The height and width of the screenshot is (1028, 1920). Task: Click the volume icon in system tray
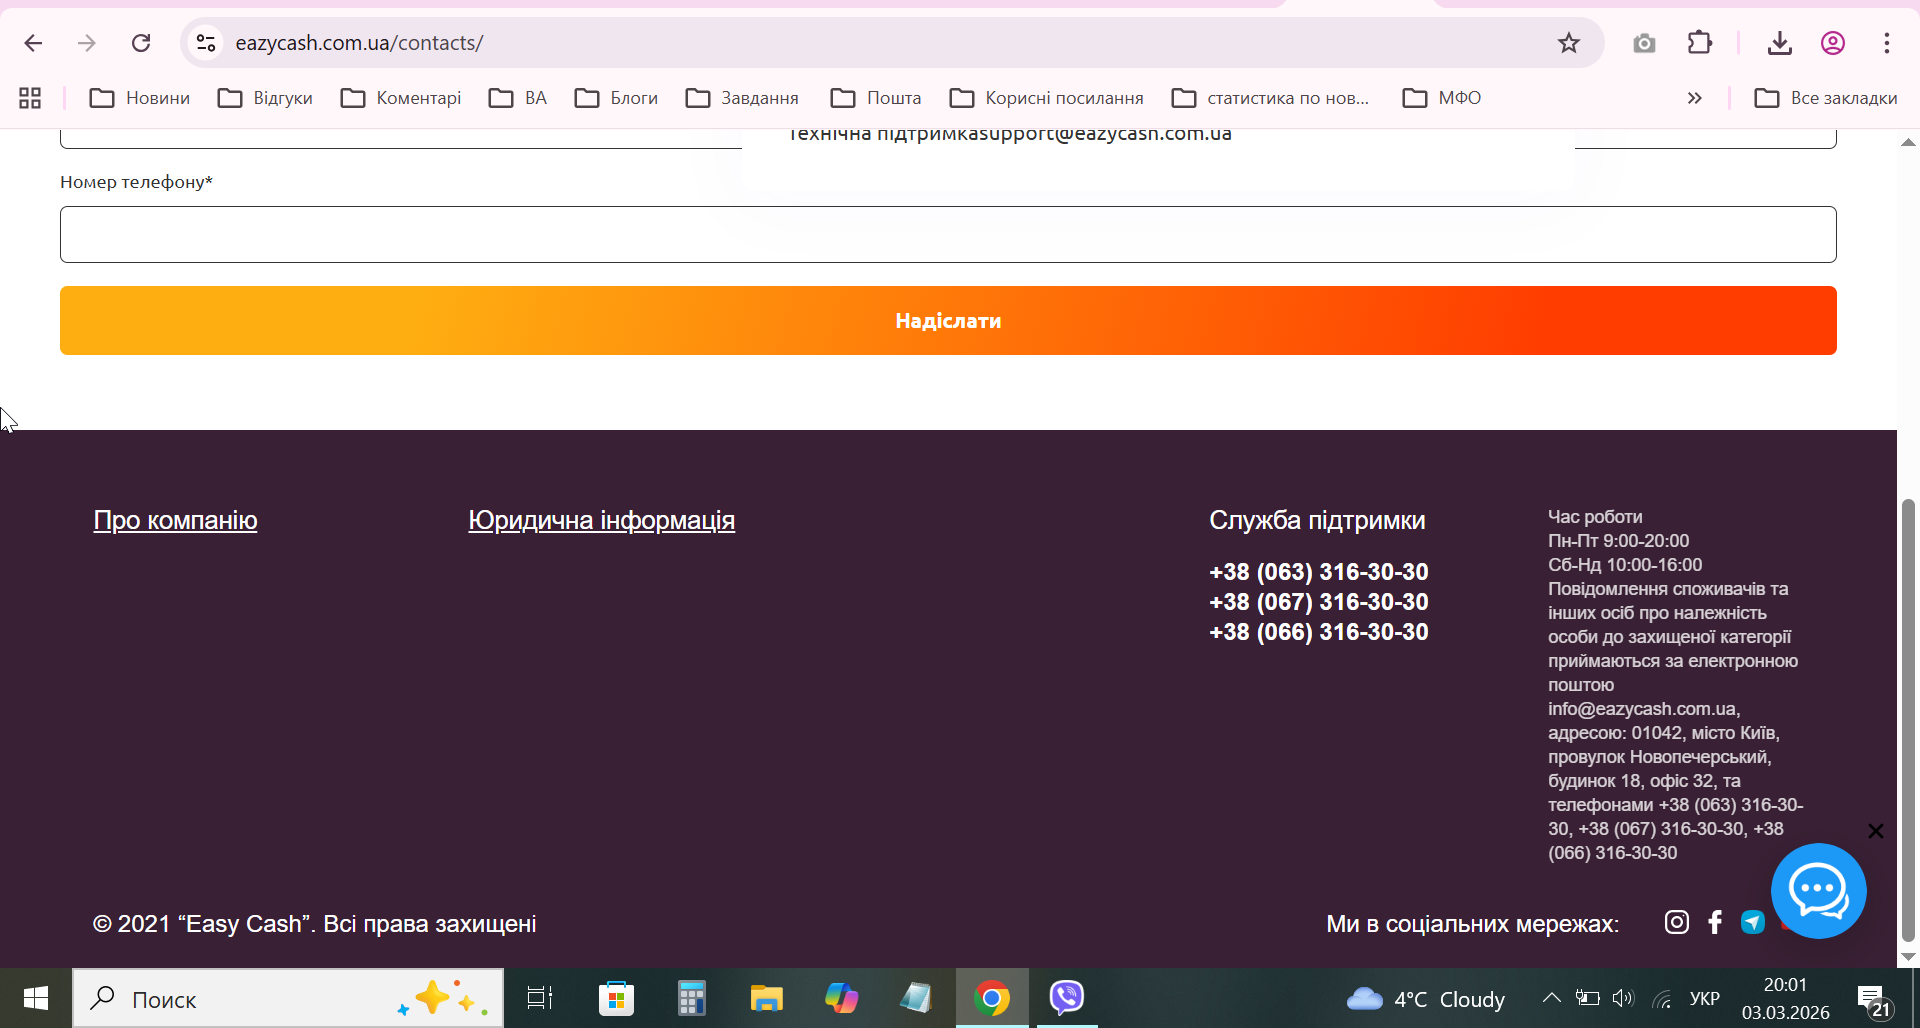tap(1623, 998)
